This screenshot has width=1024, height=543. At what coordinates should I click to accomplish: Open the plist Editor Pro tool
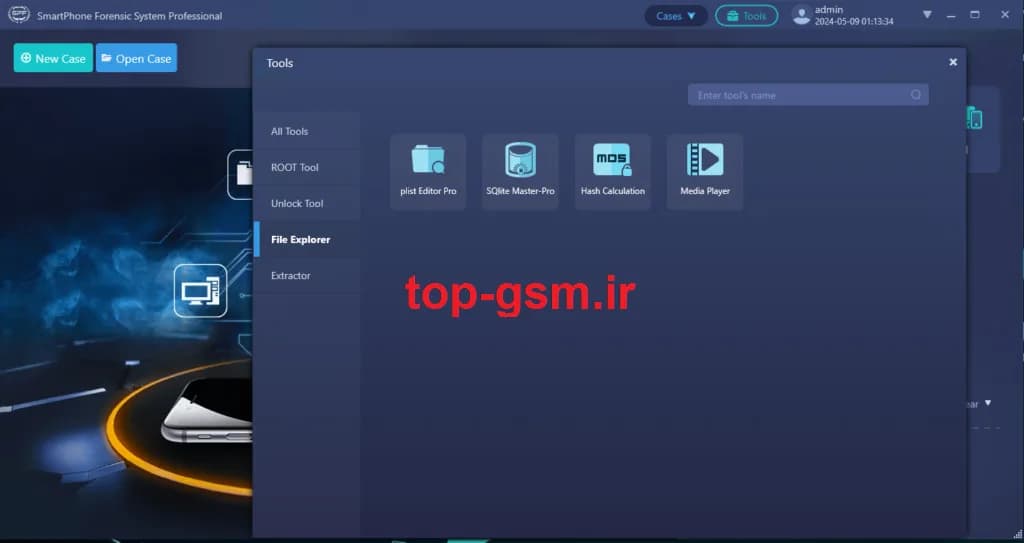(x=428, y=171)
